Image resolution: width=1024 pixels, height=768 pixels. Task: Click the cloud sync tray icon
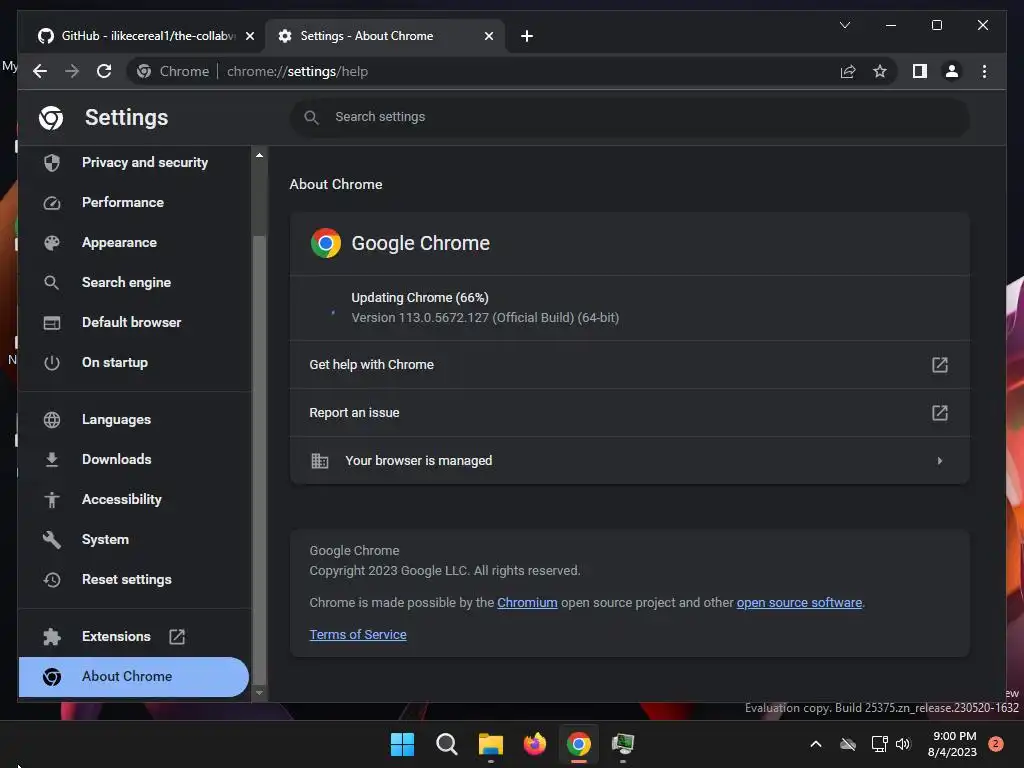848,744
